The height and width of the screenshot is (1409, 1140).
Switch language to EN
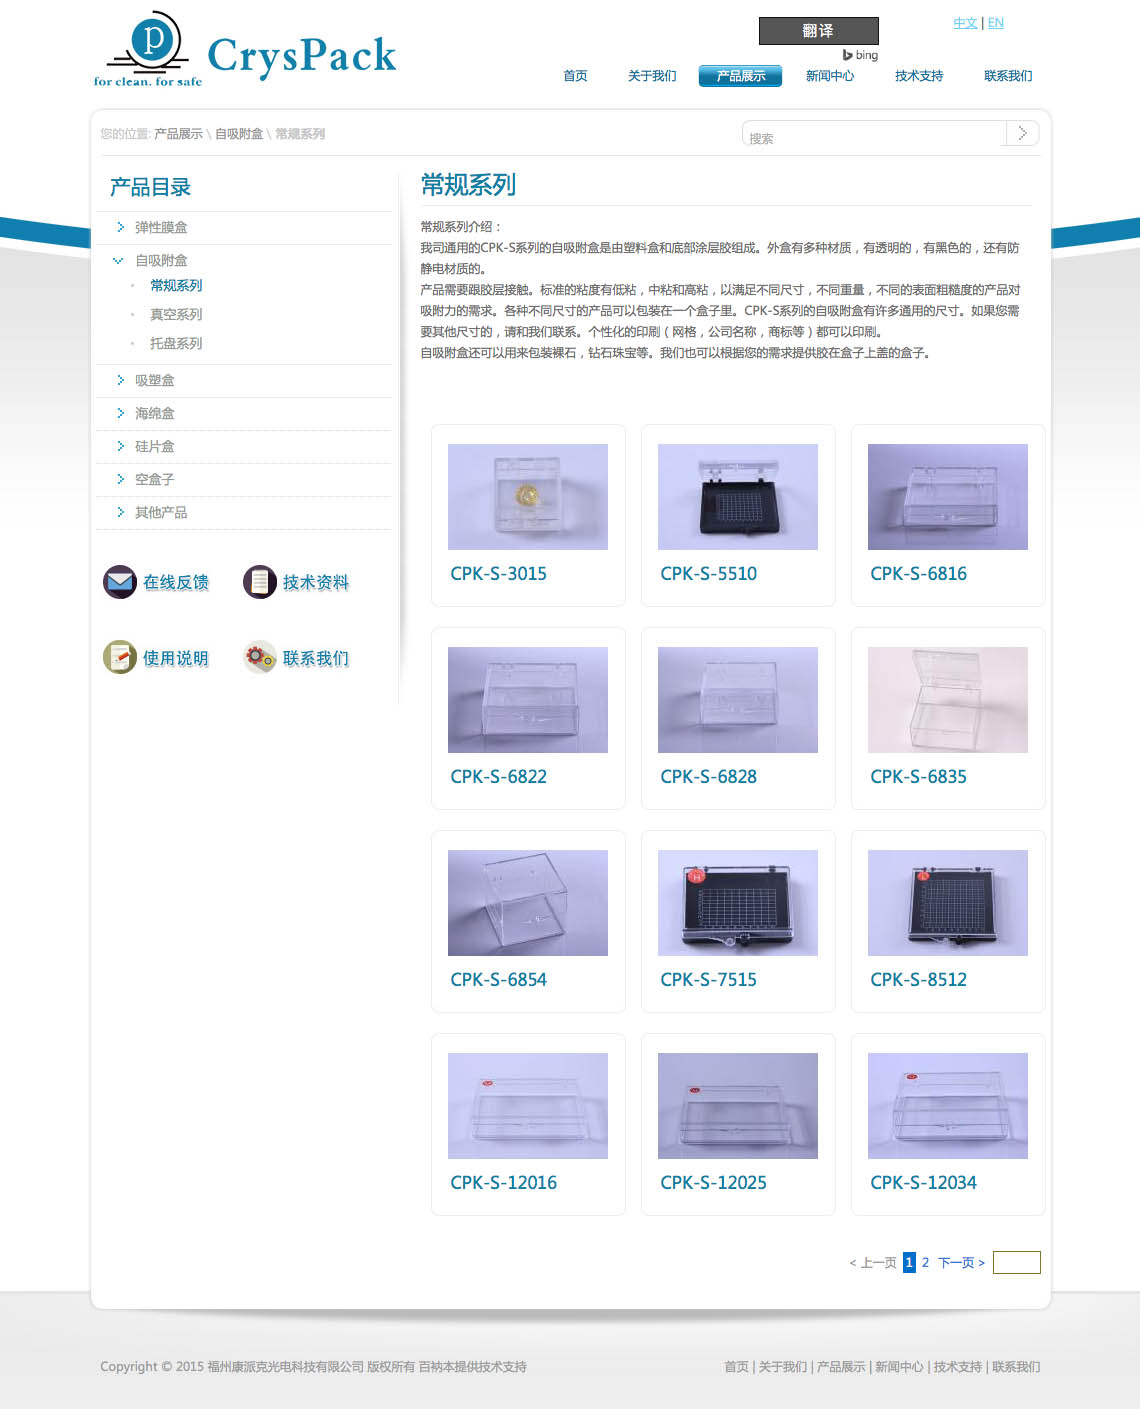(996, 23)
